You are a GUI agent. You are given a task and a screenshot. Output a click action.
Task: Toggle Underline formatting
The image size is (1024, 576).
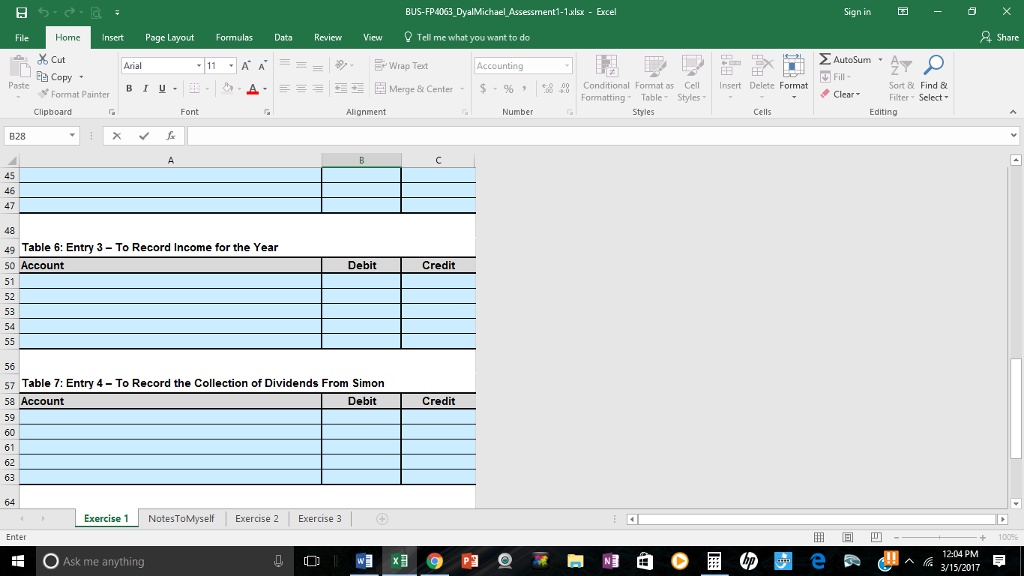tap(161, 88)
